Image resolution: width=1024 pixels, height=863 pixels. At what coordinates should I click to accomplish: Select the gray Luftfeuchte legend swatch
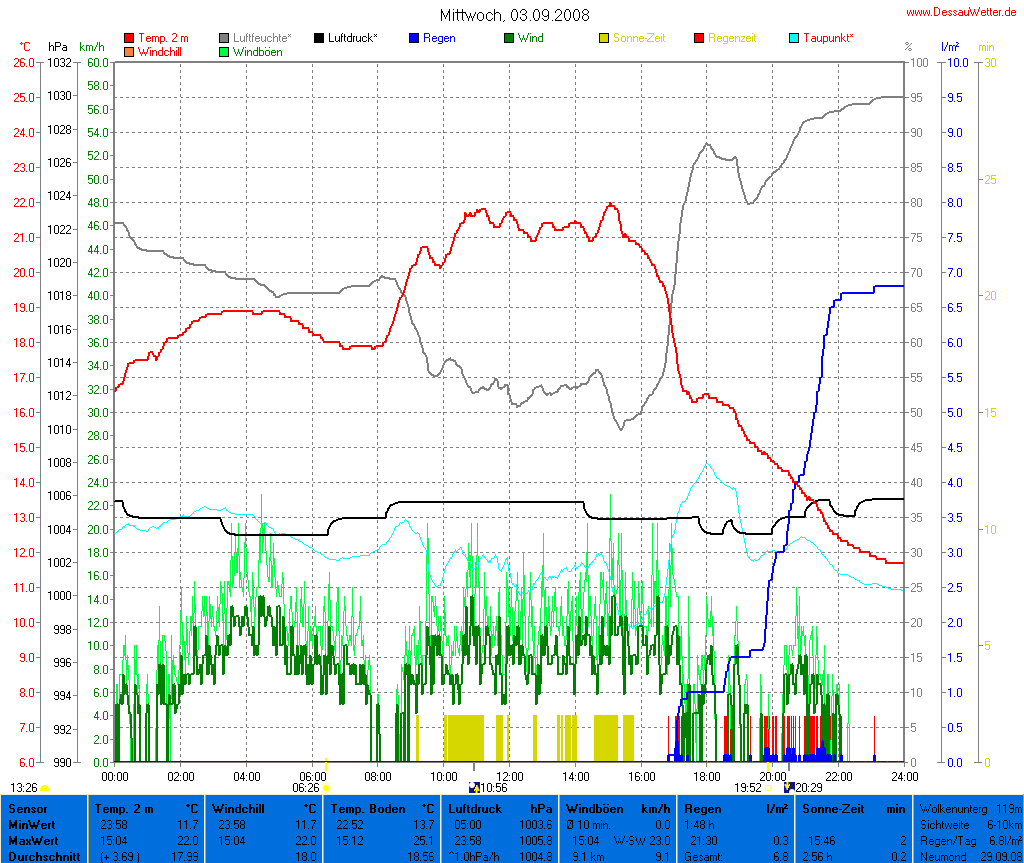pos(225,38)
